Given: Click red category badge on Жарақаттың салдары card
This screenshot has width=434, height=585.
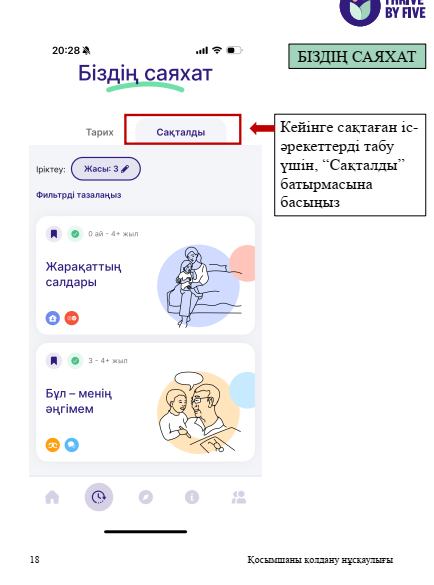Looking at the screenshot, I should click(72, 318).
